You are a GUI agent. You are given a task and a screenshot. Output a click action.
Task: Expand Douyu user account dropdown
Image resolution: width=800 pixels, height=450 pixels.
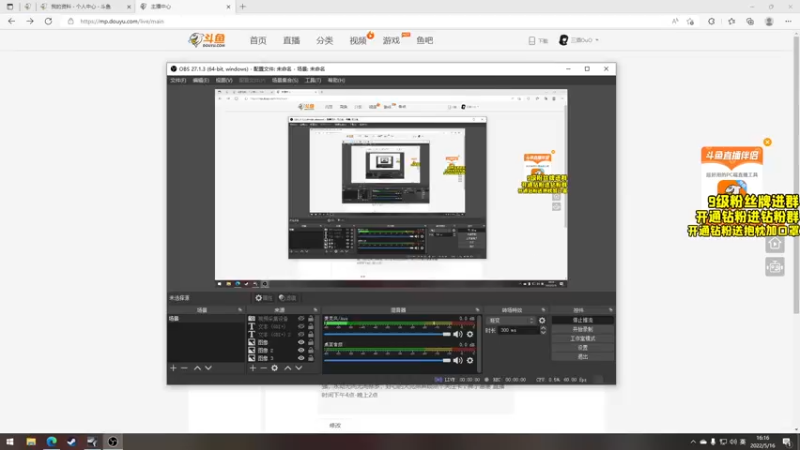coord(579,40)
